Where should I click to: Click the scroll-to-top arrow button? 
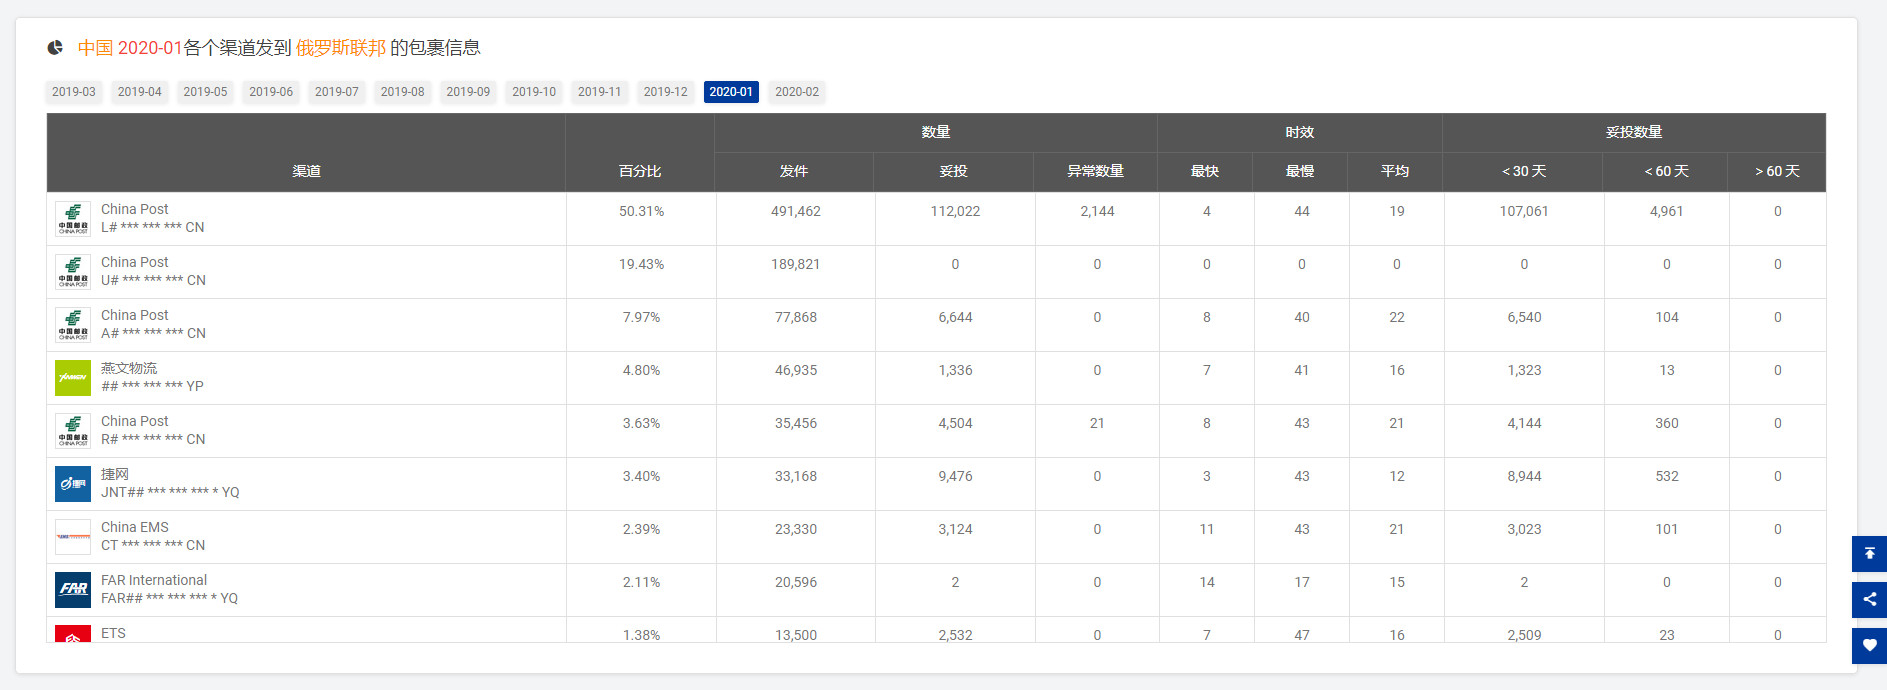1868,554
